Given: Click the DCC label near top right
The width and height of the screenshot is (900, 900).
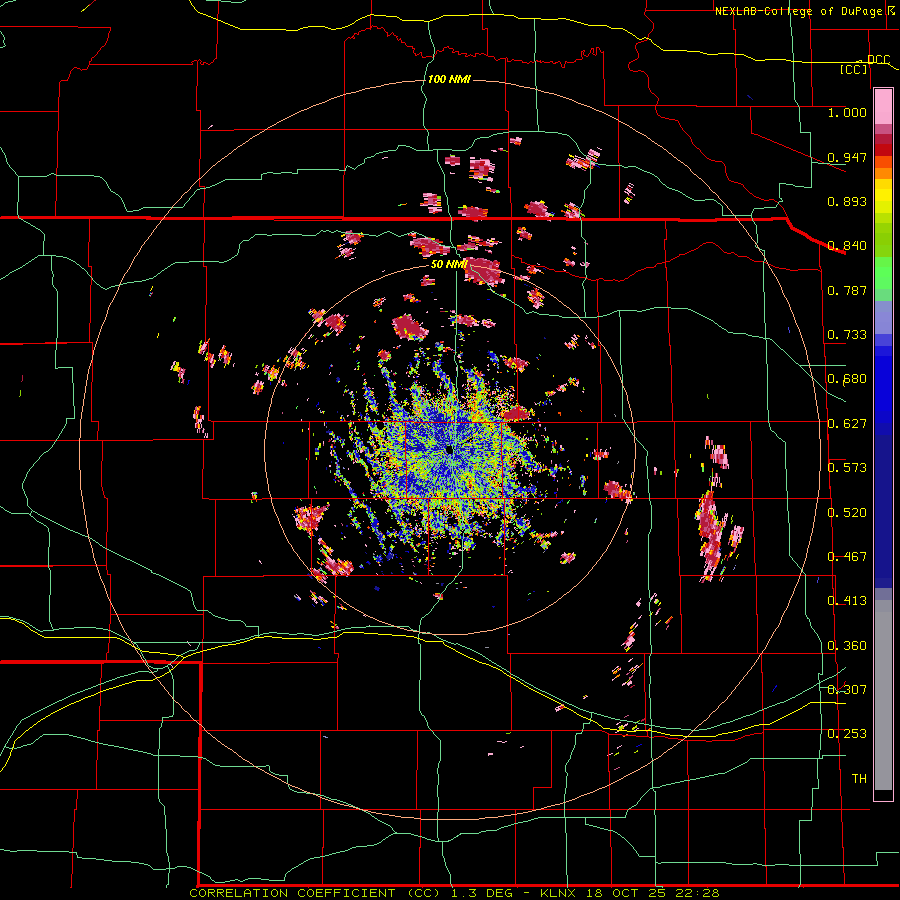Looking at the screenshot, I should 878,60.
